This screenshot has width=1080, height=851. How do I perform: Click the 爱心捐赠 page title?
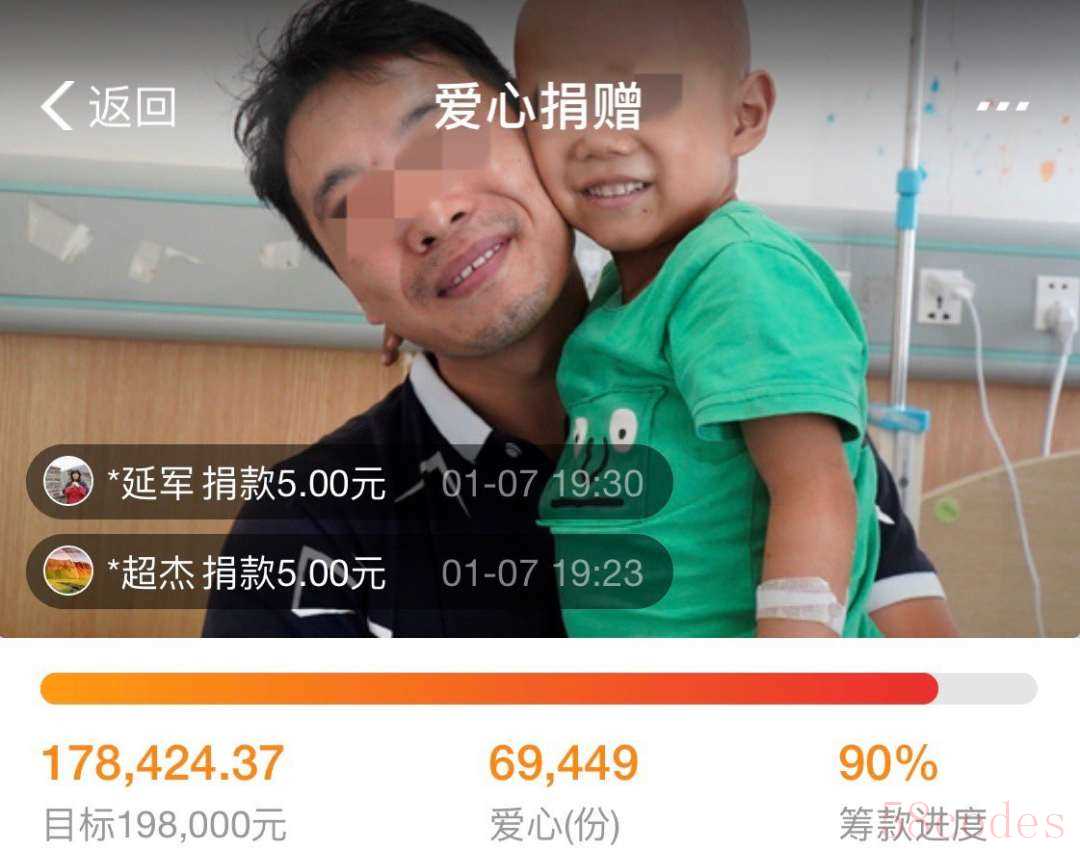(x=539, y=105)
